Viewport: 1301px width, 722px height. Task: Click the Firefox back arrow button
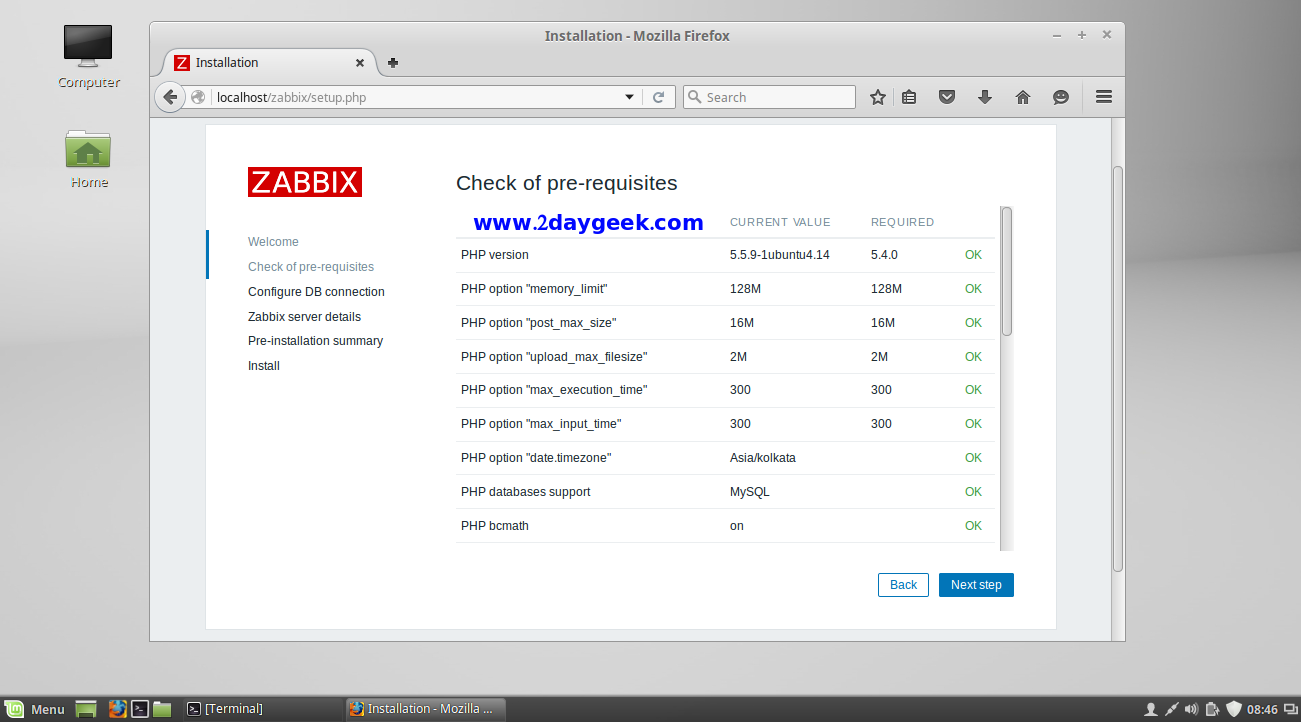tap(170, 97)
